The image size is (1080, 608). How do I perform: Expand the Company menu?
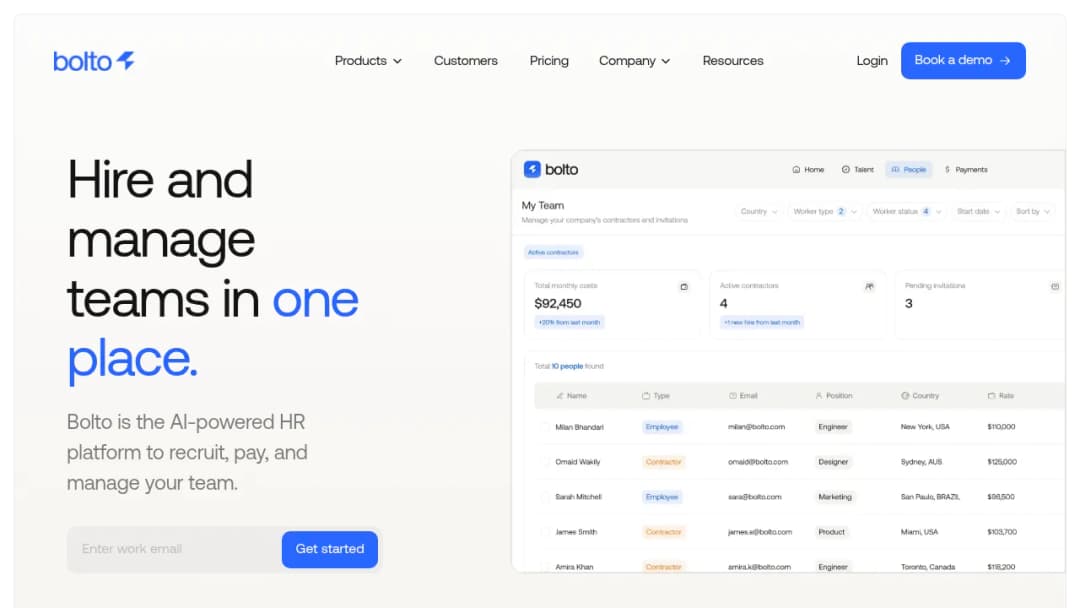pos(634,61)
